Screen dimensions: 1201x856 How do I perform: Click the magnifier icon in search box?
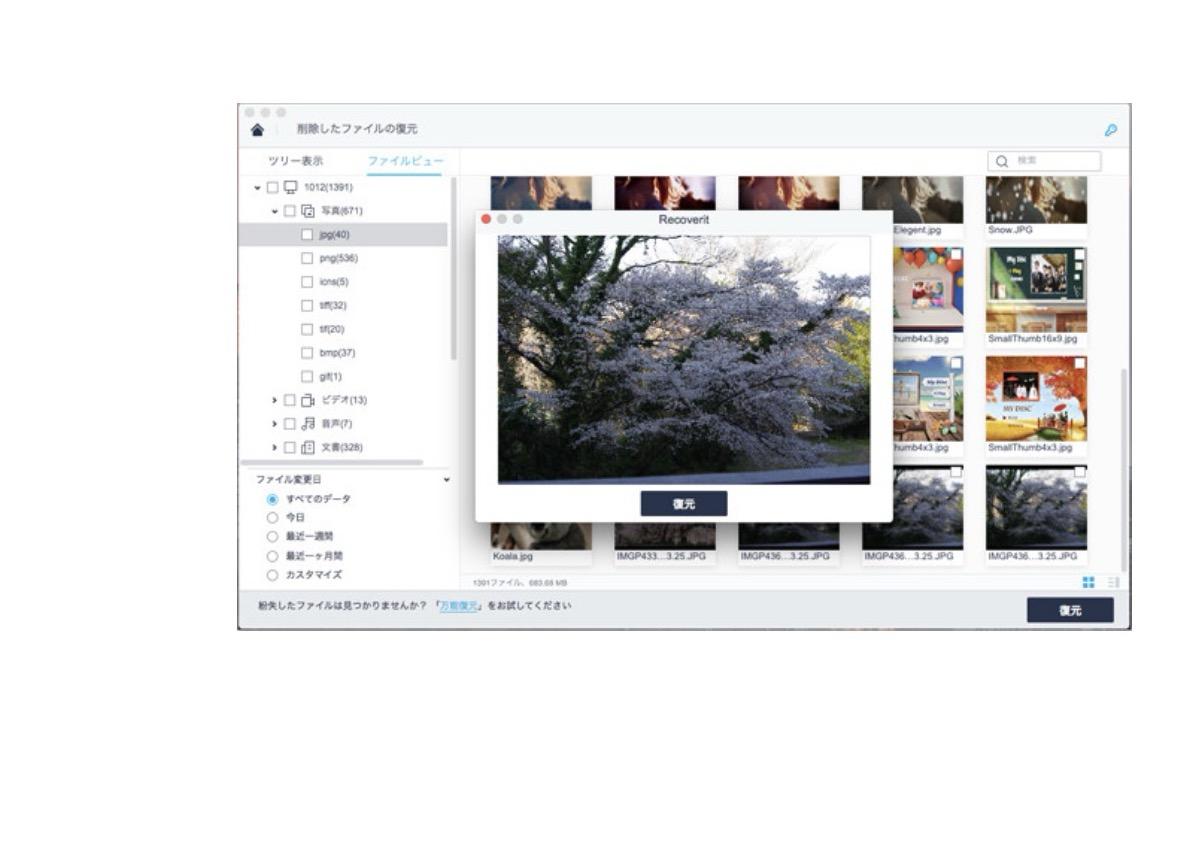tap(1003, 161)
